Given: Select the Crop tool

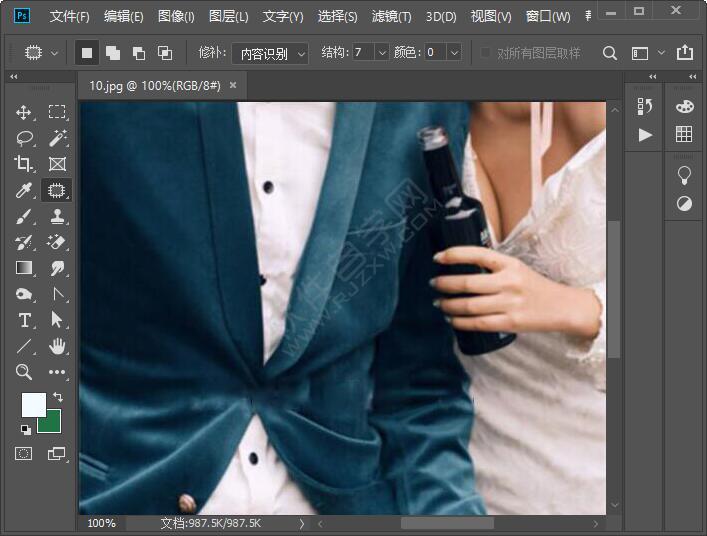Looking at the screenshot, I should coord(23,164).
